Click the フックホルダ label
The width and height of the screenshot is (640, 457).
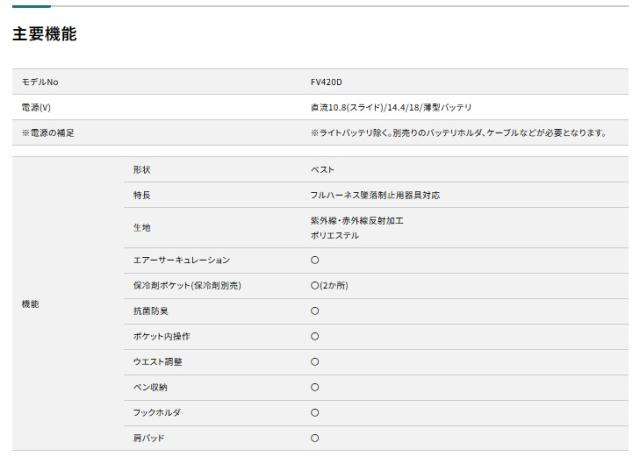coord(157,413)
